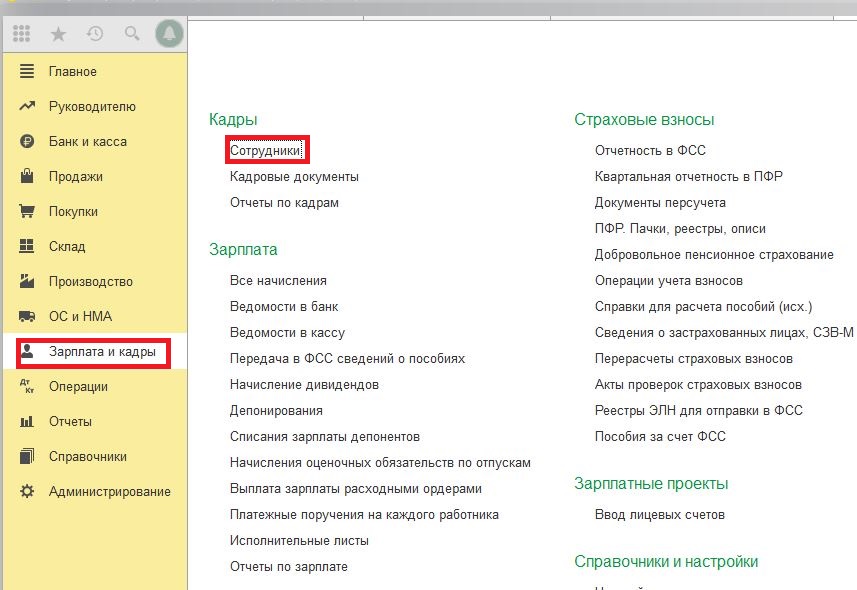Open notifications bell icon
Image resolution: width=857 pixels, height=590 pixels.
coord(169,34)
